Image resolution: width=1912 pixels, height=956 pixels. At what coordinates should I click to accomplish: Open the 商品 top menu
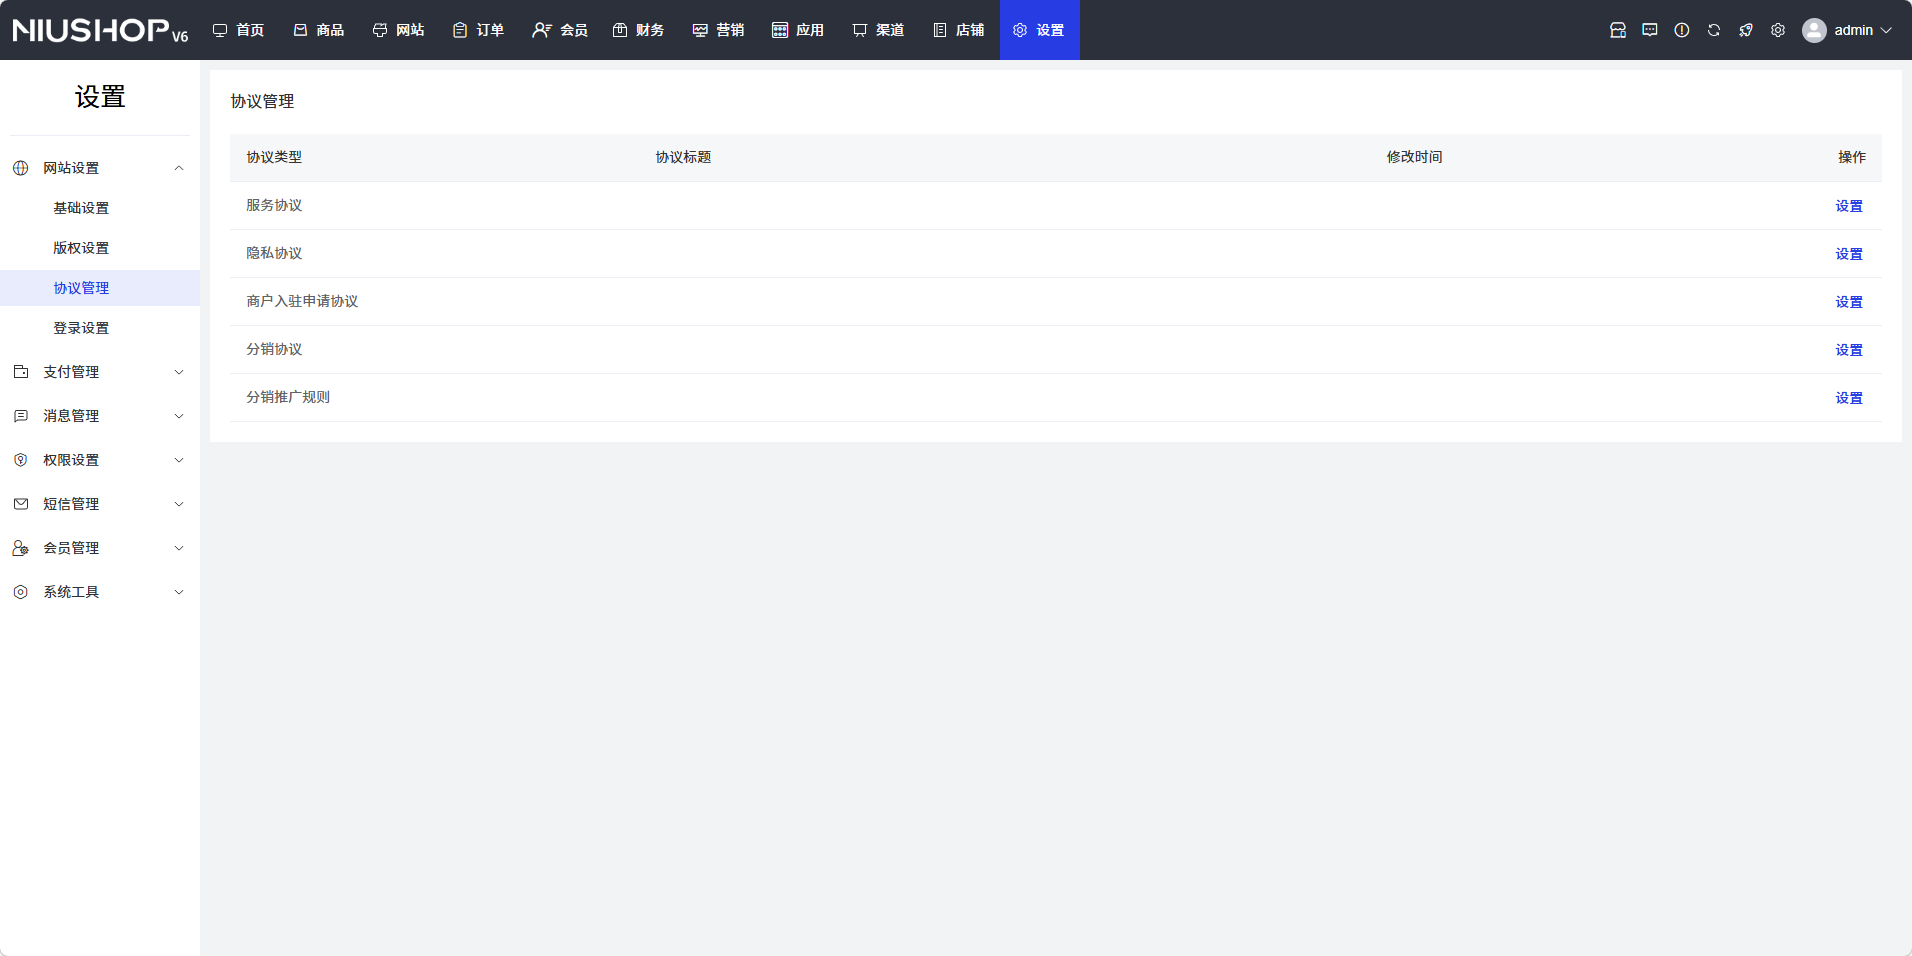(x=319, y=30)
